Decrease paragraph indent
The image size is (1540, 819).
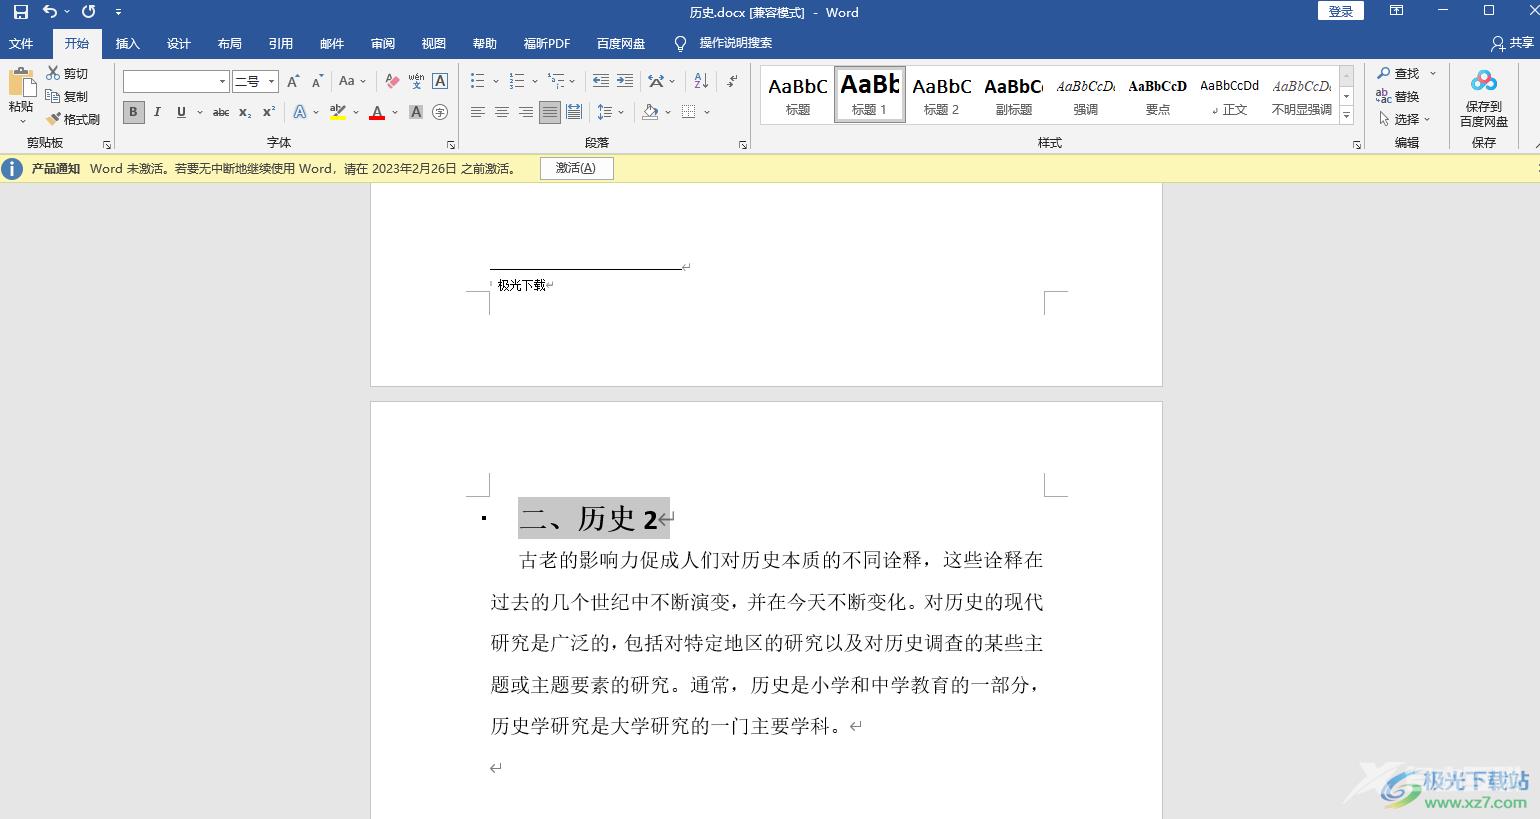click(600, 81)
